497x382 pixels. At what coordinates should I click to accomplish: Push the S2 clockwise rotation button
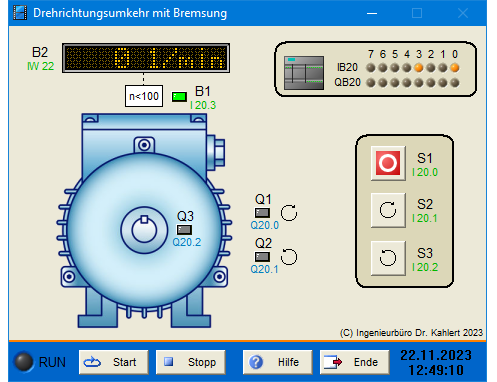[388, 210]
